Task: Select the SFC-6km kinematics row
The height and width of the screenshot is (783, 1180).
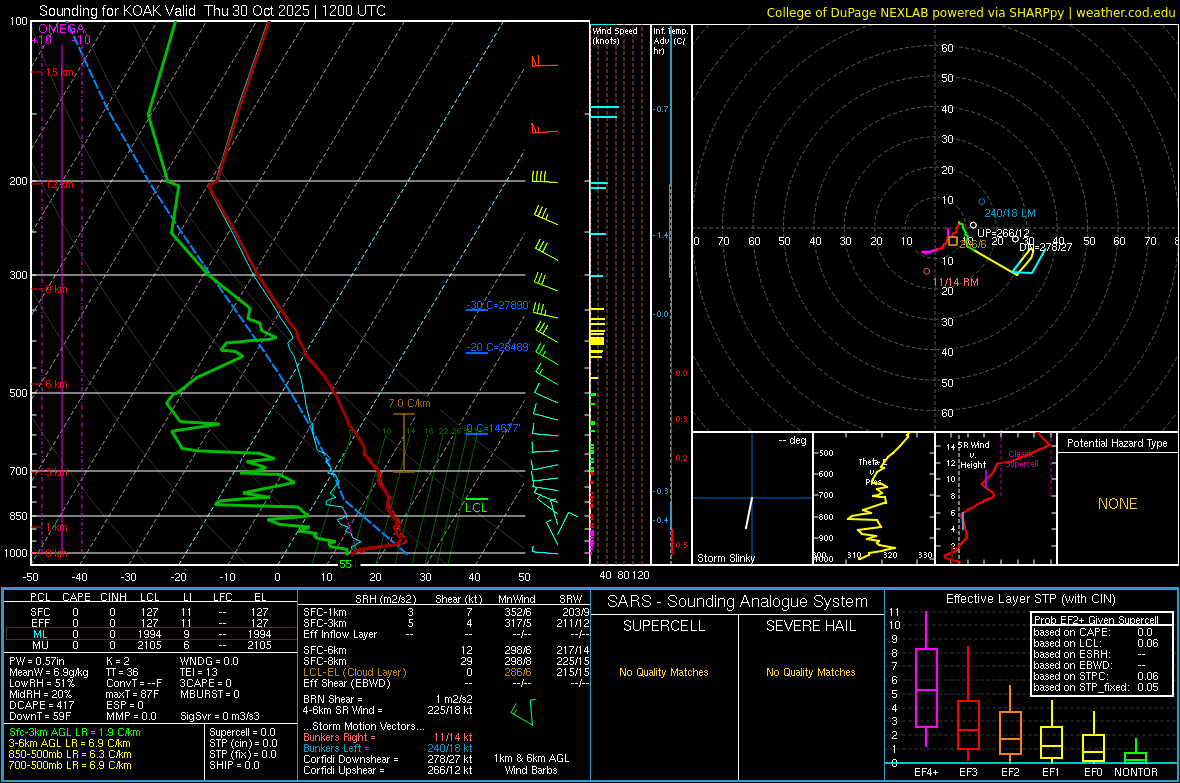Action: [446, 650]
